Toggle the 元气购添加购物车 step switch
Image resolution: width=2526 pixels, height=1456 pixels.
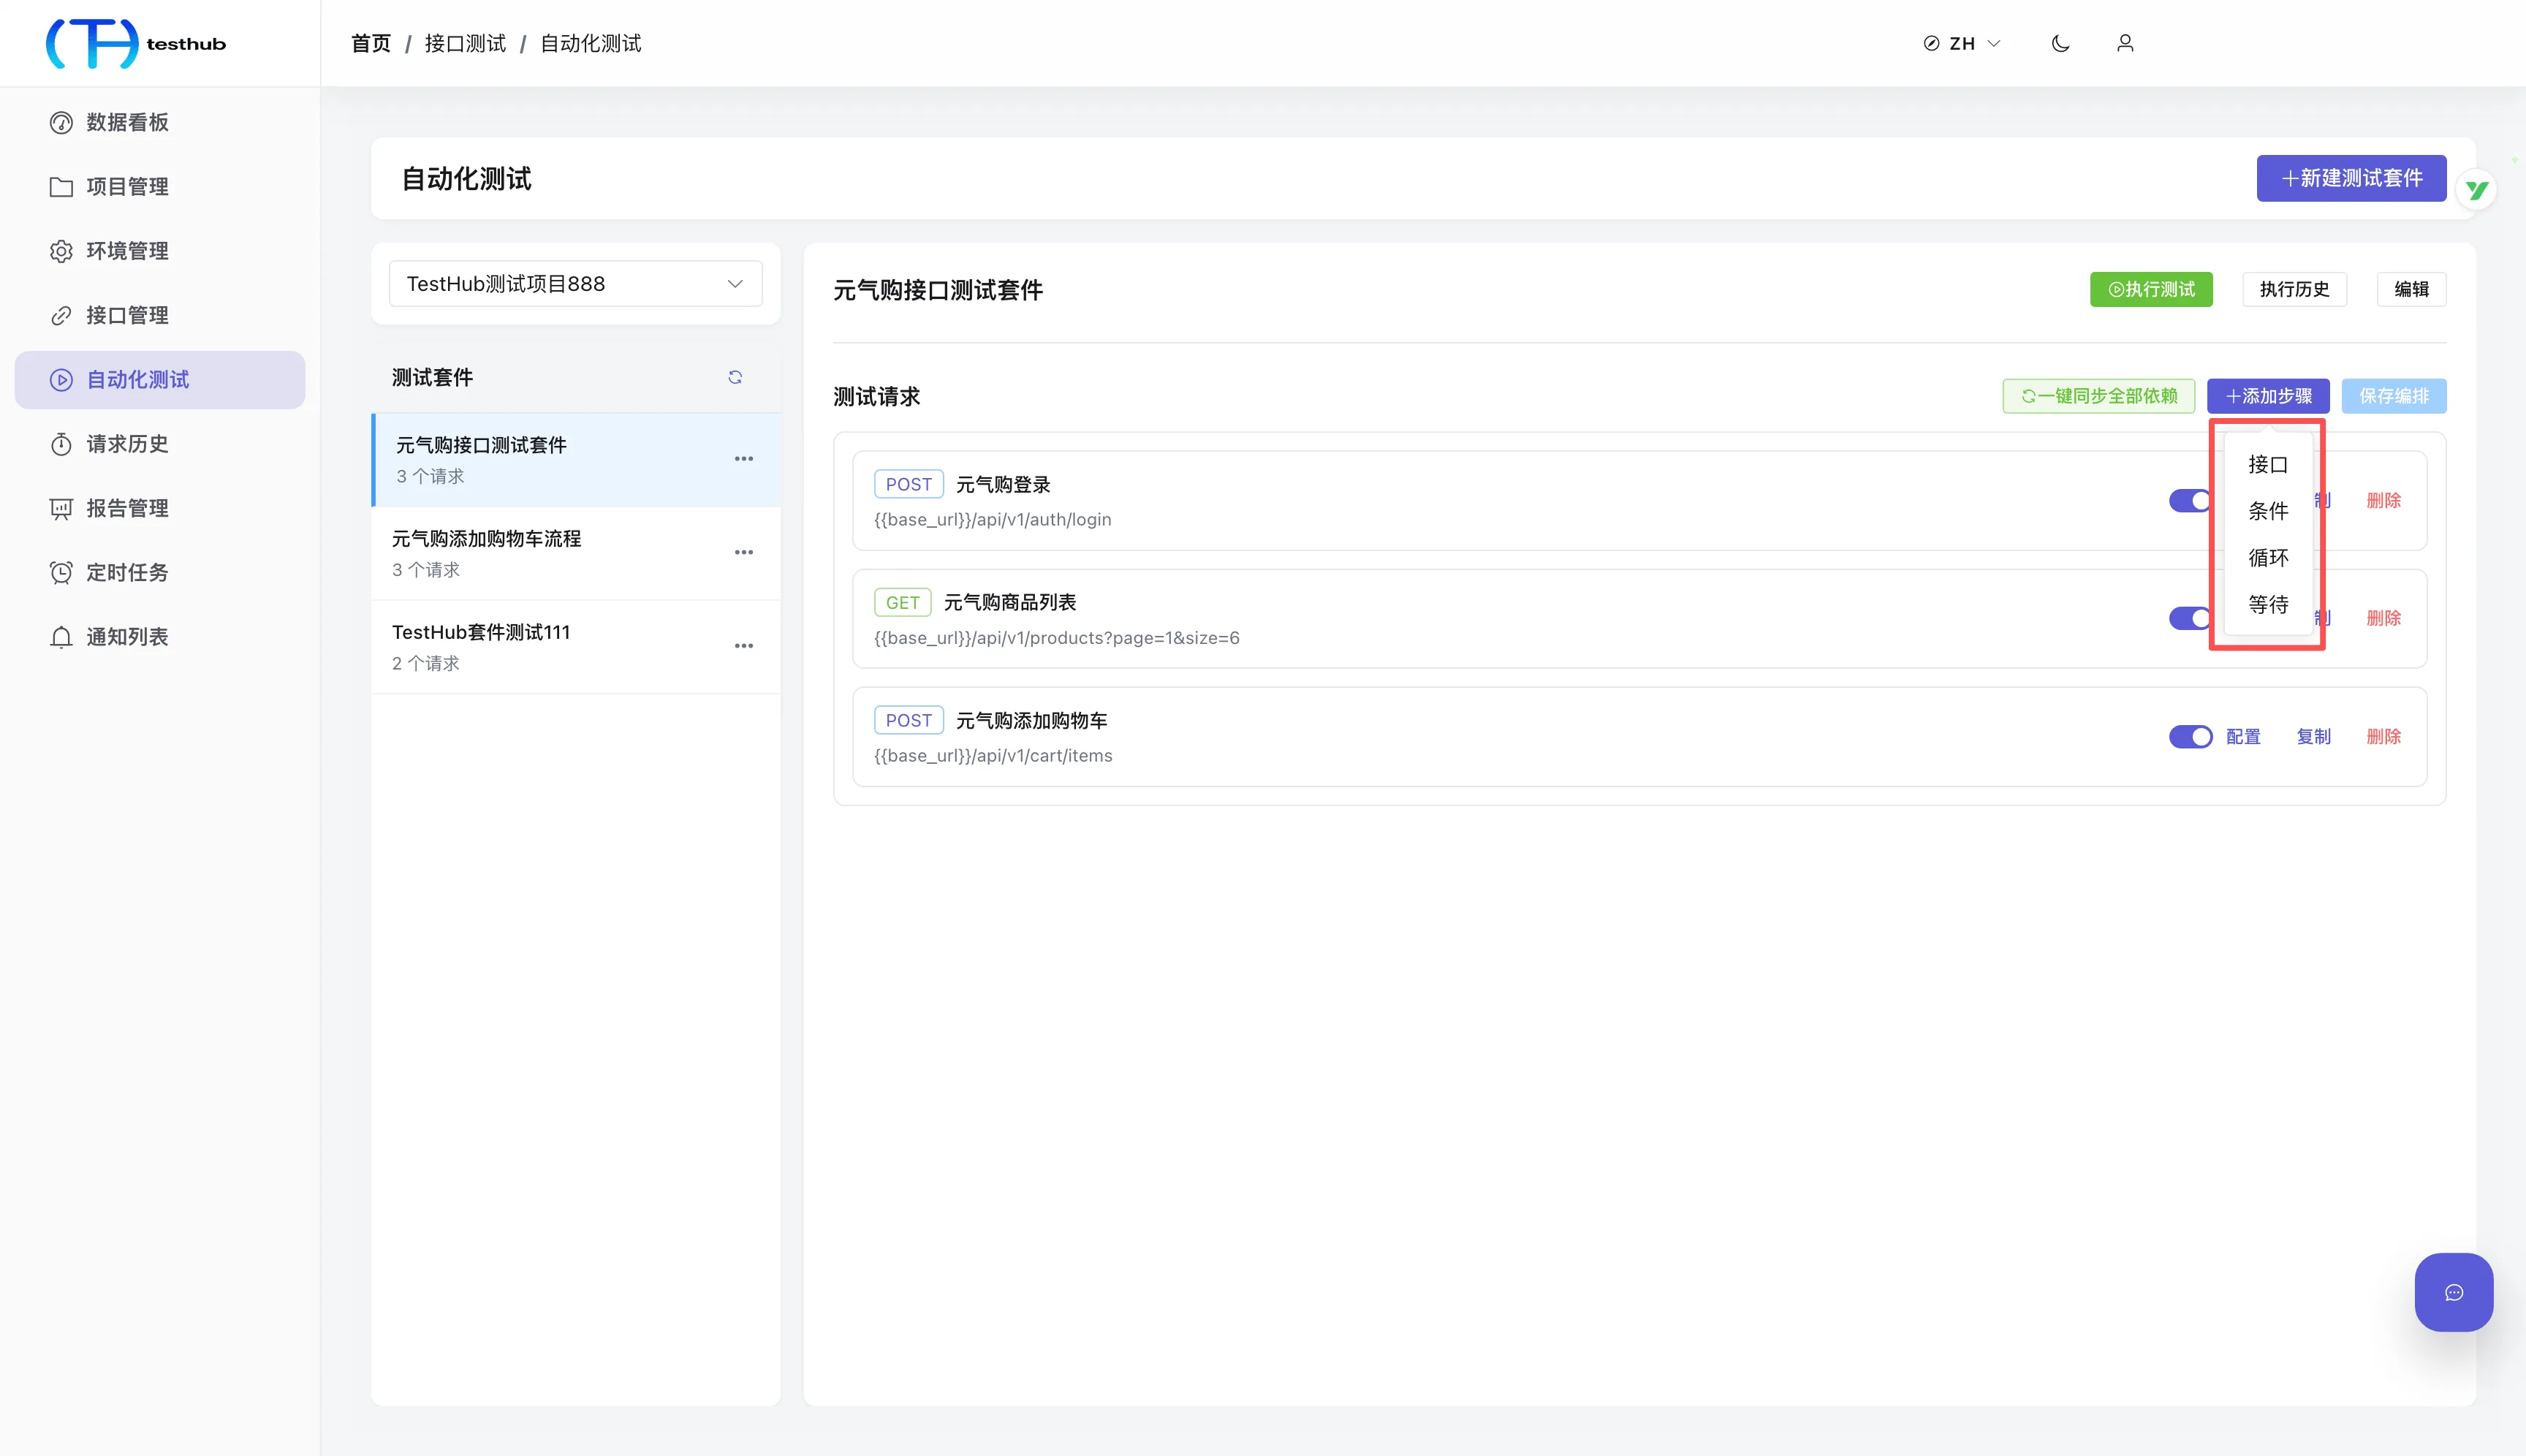coord(2190,737)
